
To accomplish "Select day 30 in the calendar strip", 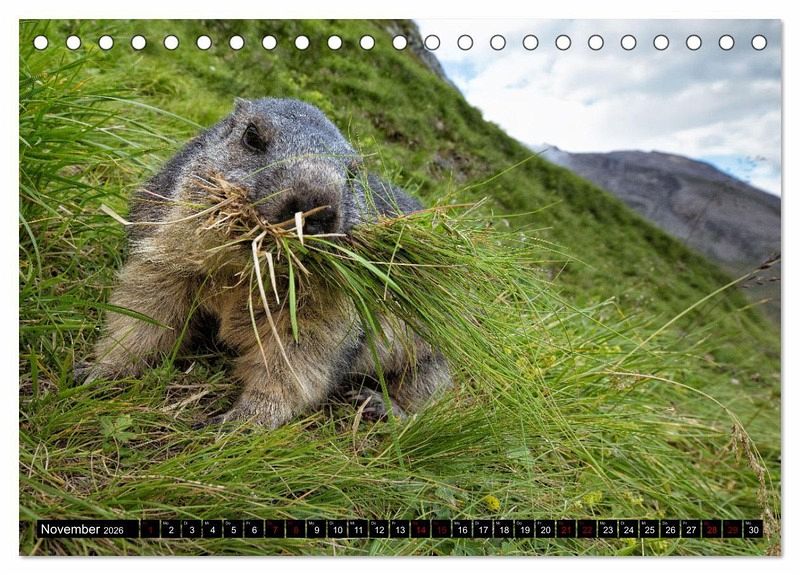I will coord(754,530).
